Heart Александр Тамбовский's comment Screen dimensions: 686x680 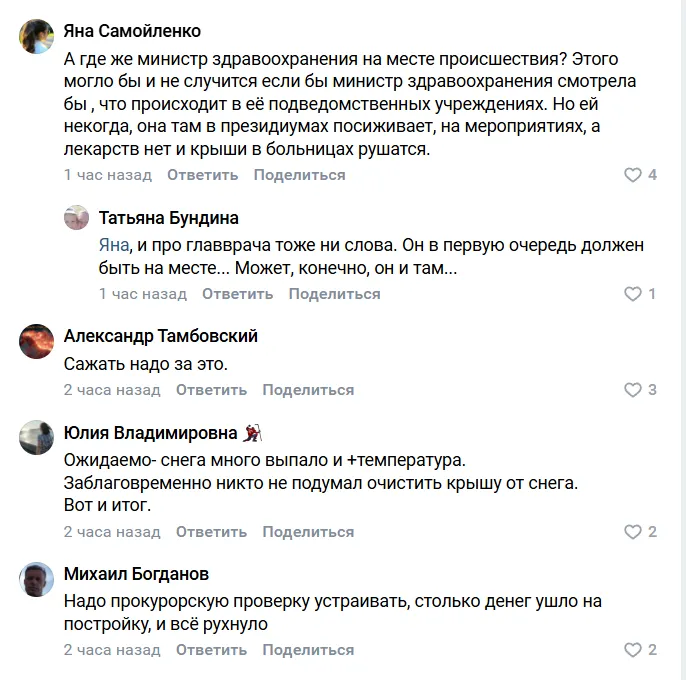[x=632, y=390]
